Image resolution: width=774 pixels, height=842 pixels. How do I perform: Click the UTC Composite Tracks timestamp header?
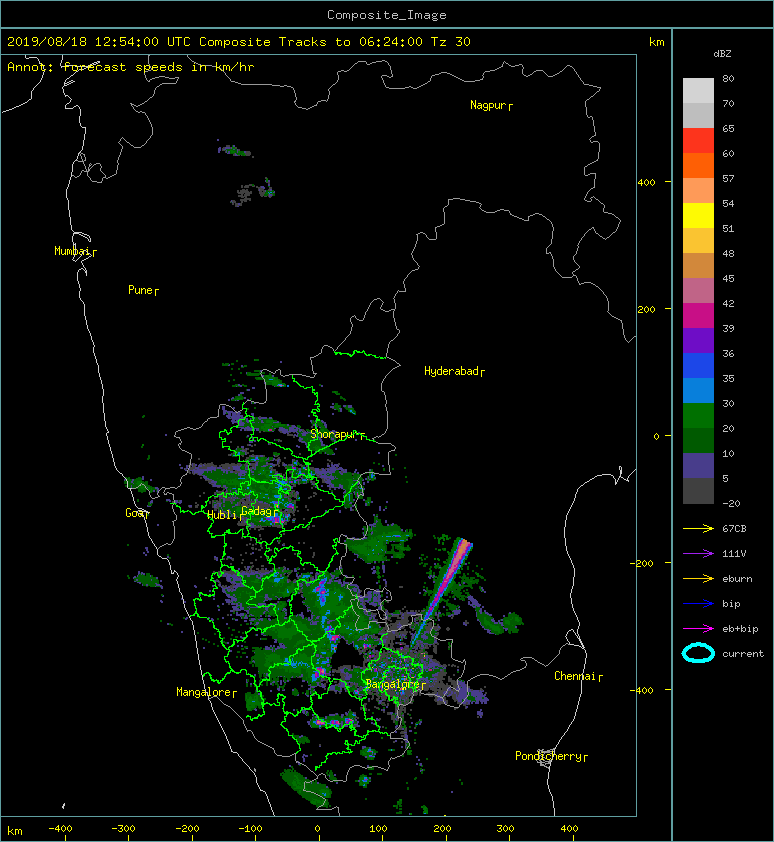(x=239, y=42)
